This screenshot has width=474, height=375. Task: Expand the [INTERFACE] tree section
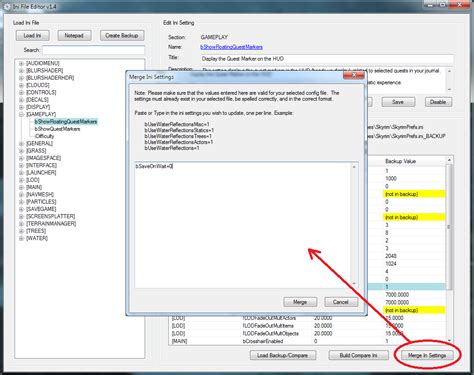point(21,165)
